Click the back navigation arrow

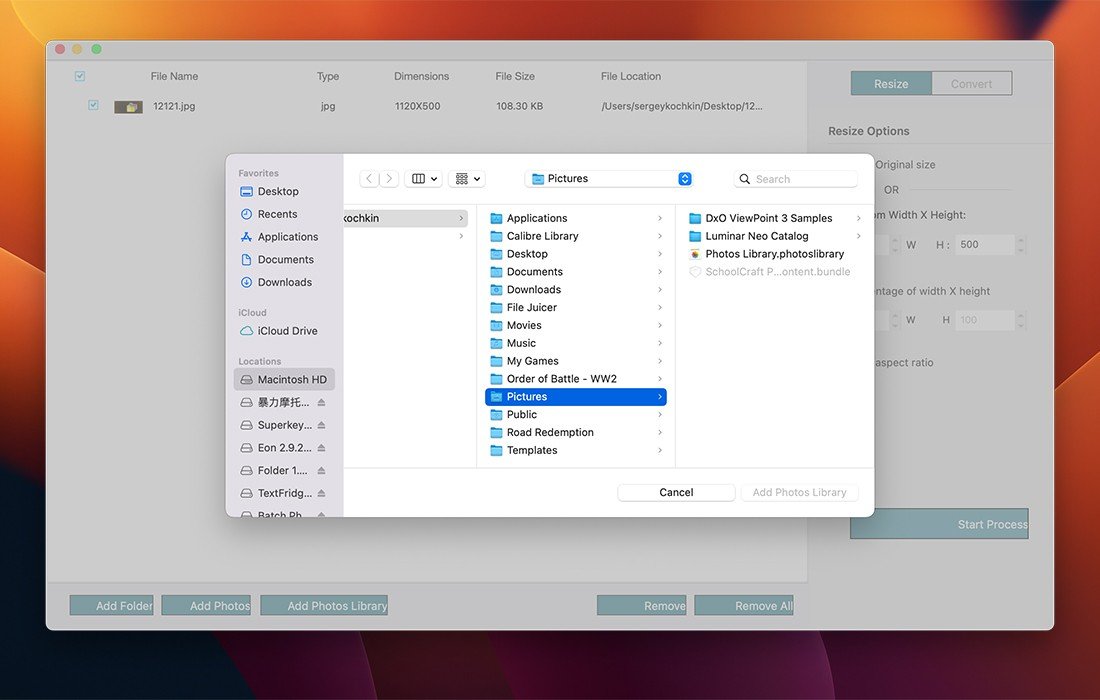coord(369,179)
